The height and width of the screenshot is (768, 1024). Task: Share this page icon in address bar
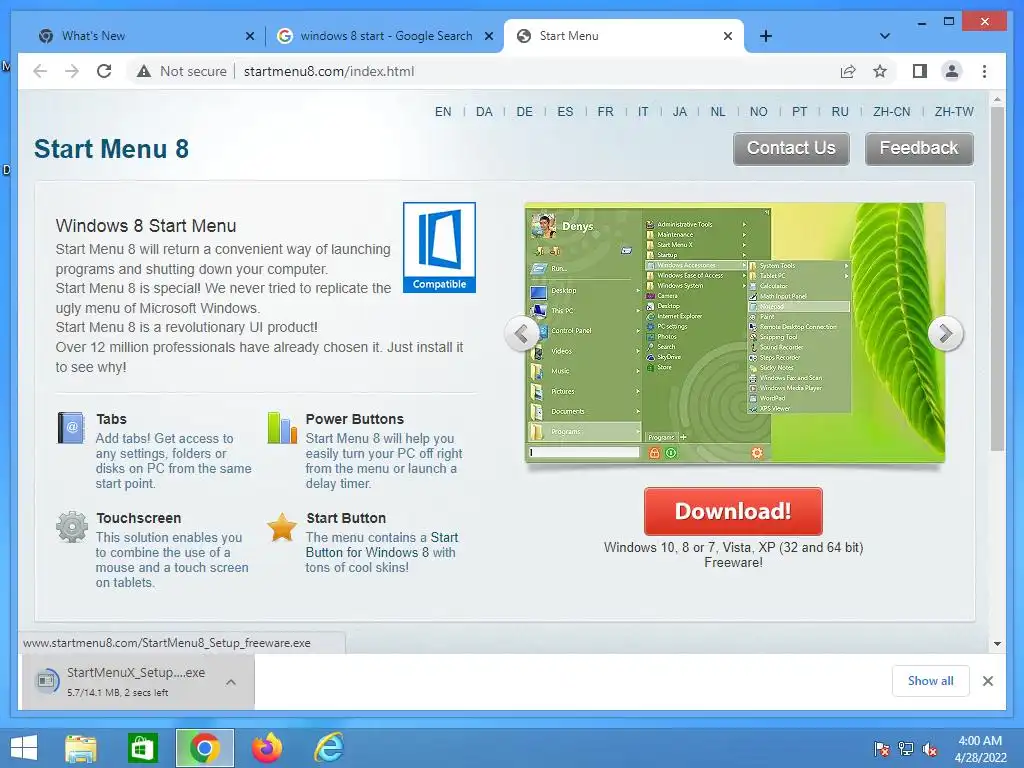click(x=848, y=71)
